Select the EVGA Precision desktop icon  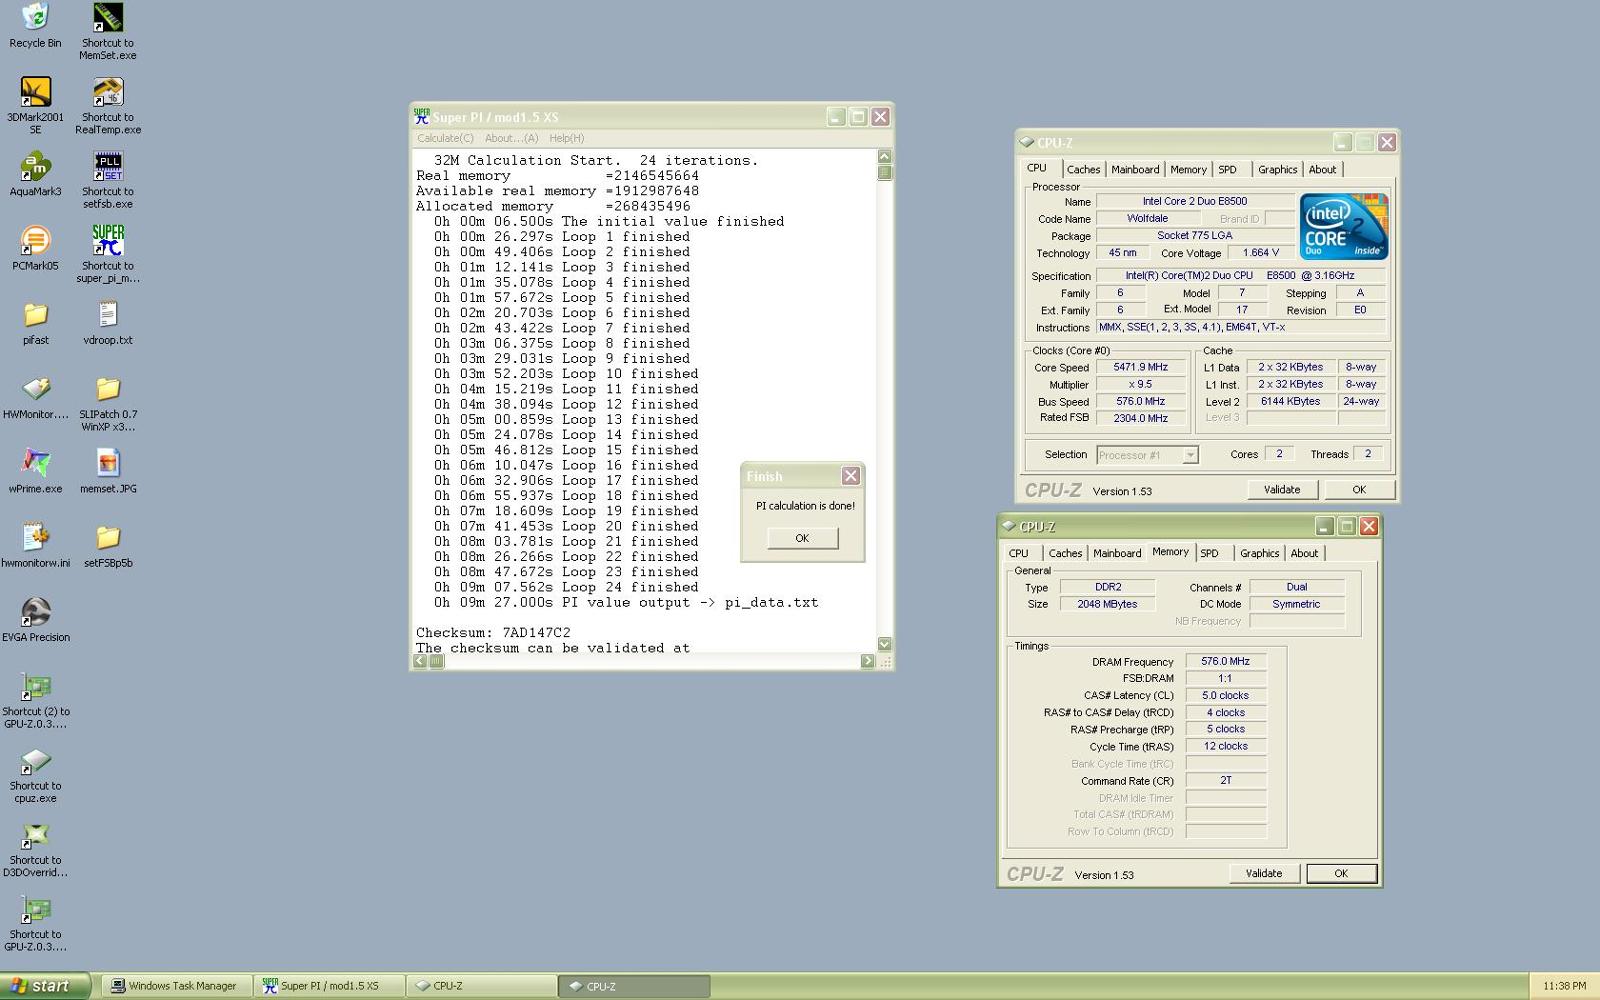pyautogui.click(x=35, y=611)
